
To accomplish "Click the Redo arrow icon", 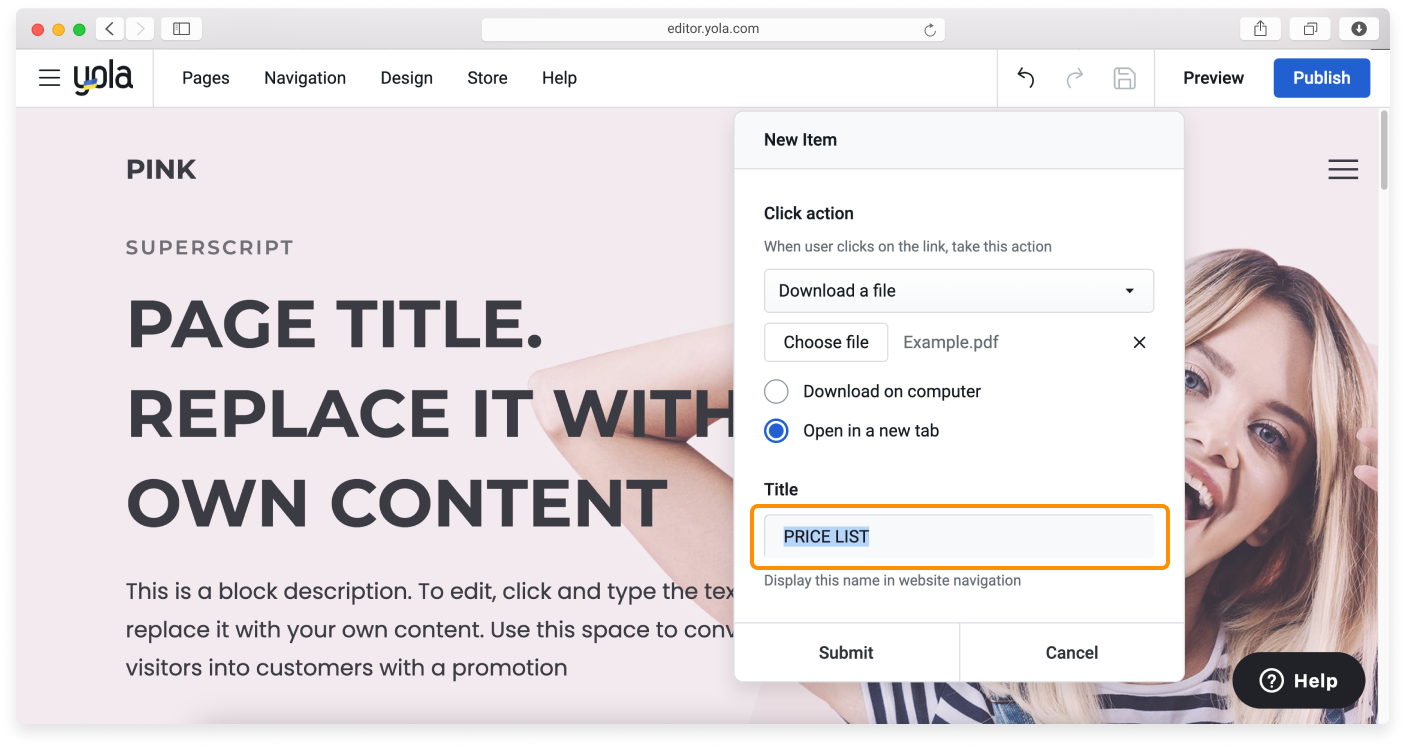I will [x=1075, y=77].
